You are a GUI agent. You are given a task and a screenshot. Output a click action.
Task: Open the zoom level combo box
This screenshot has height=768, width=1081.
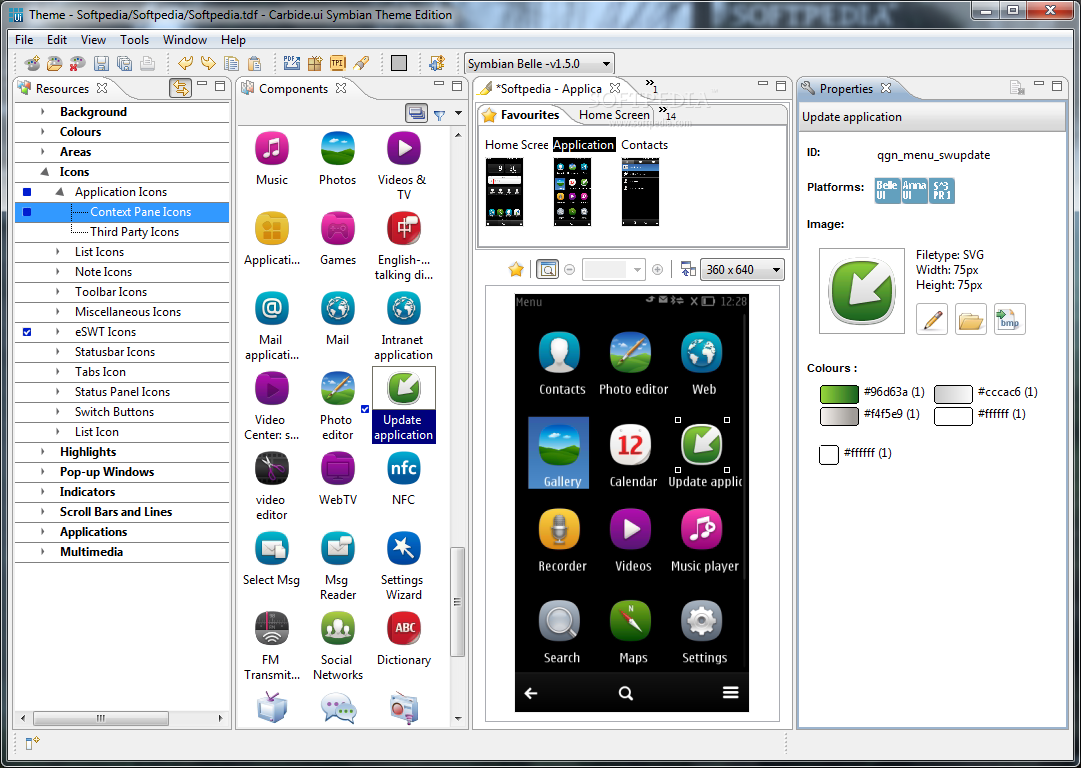point(614,270)
